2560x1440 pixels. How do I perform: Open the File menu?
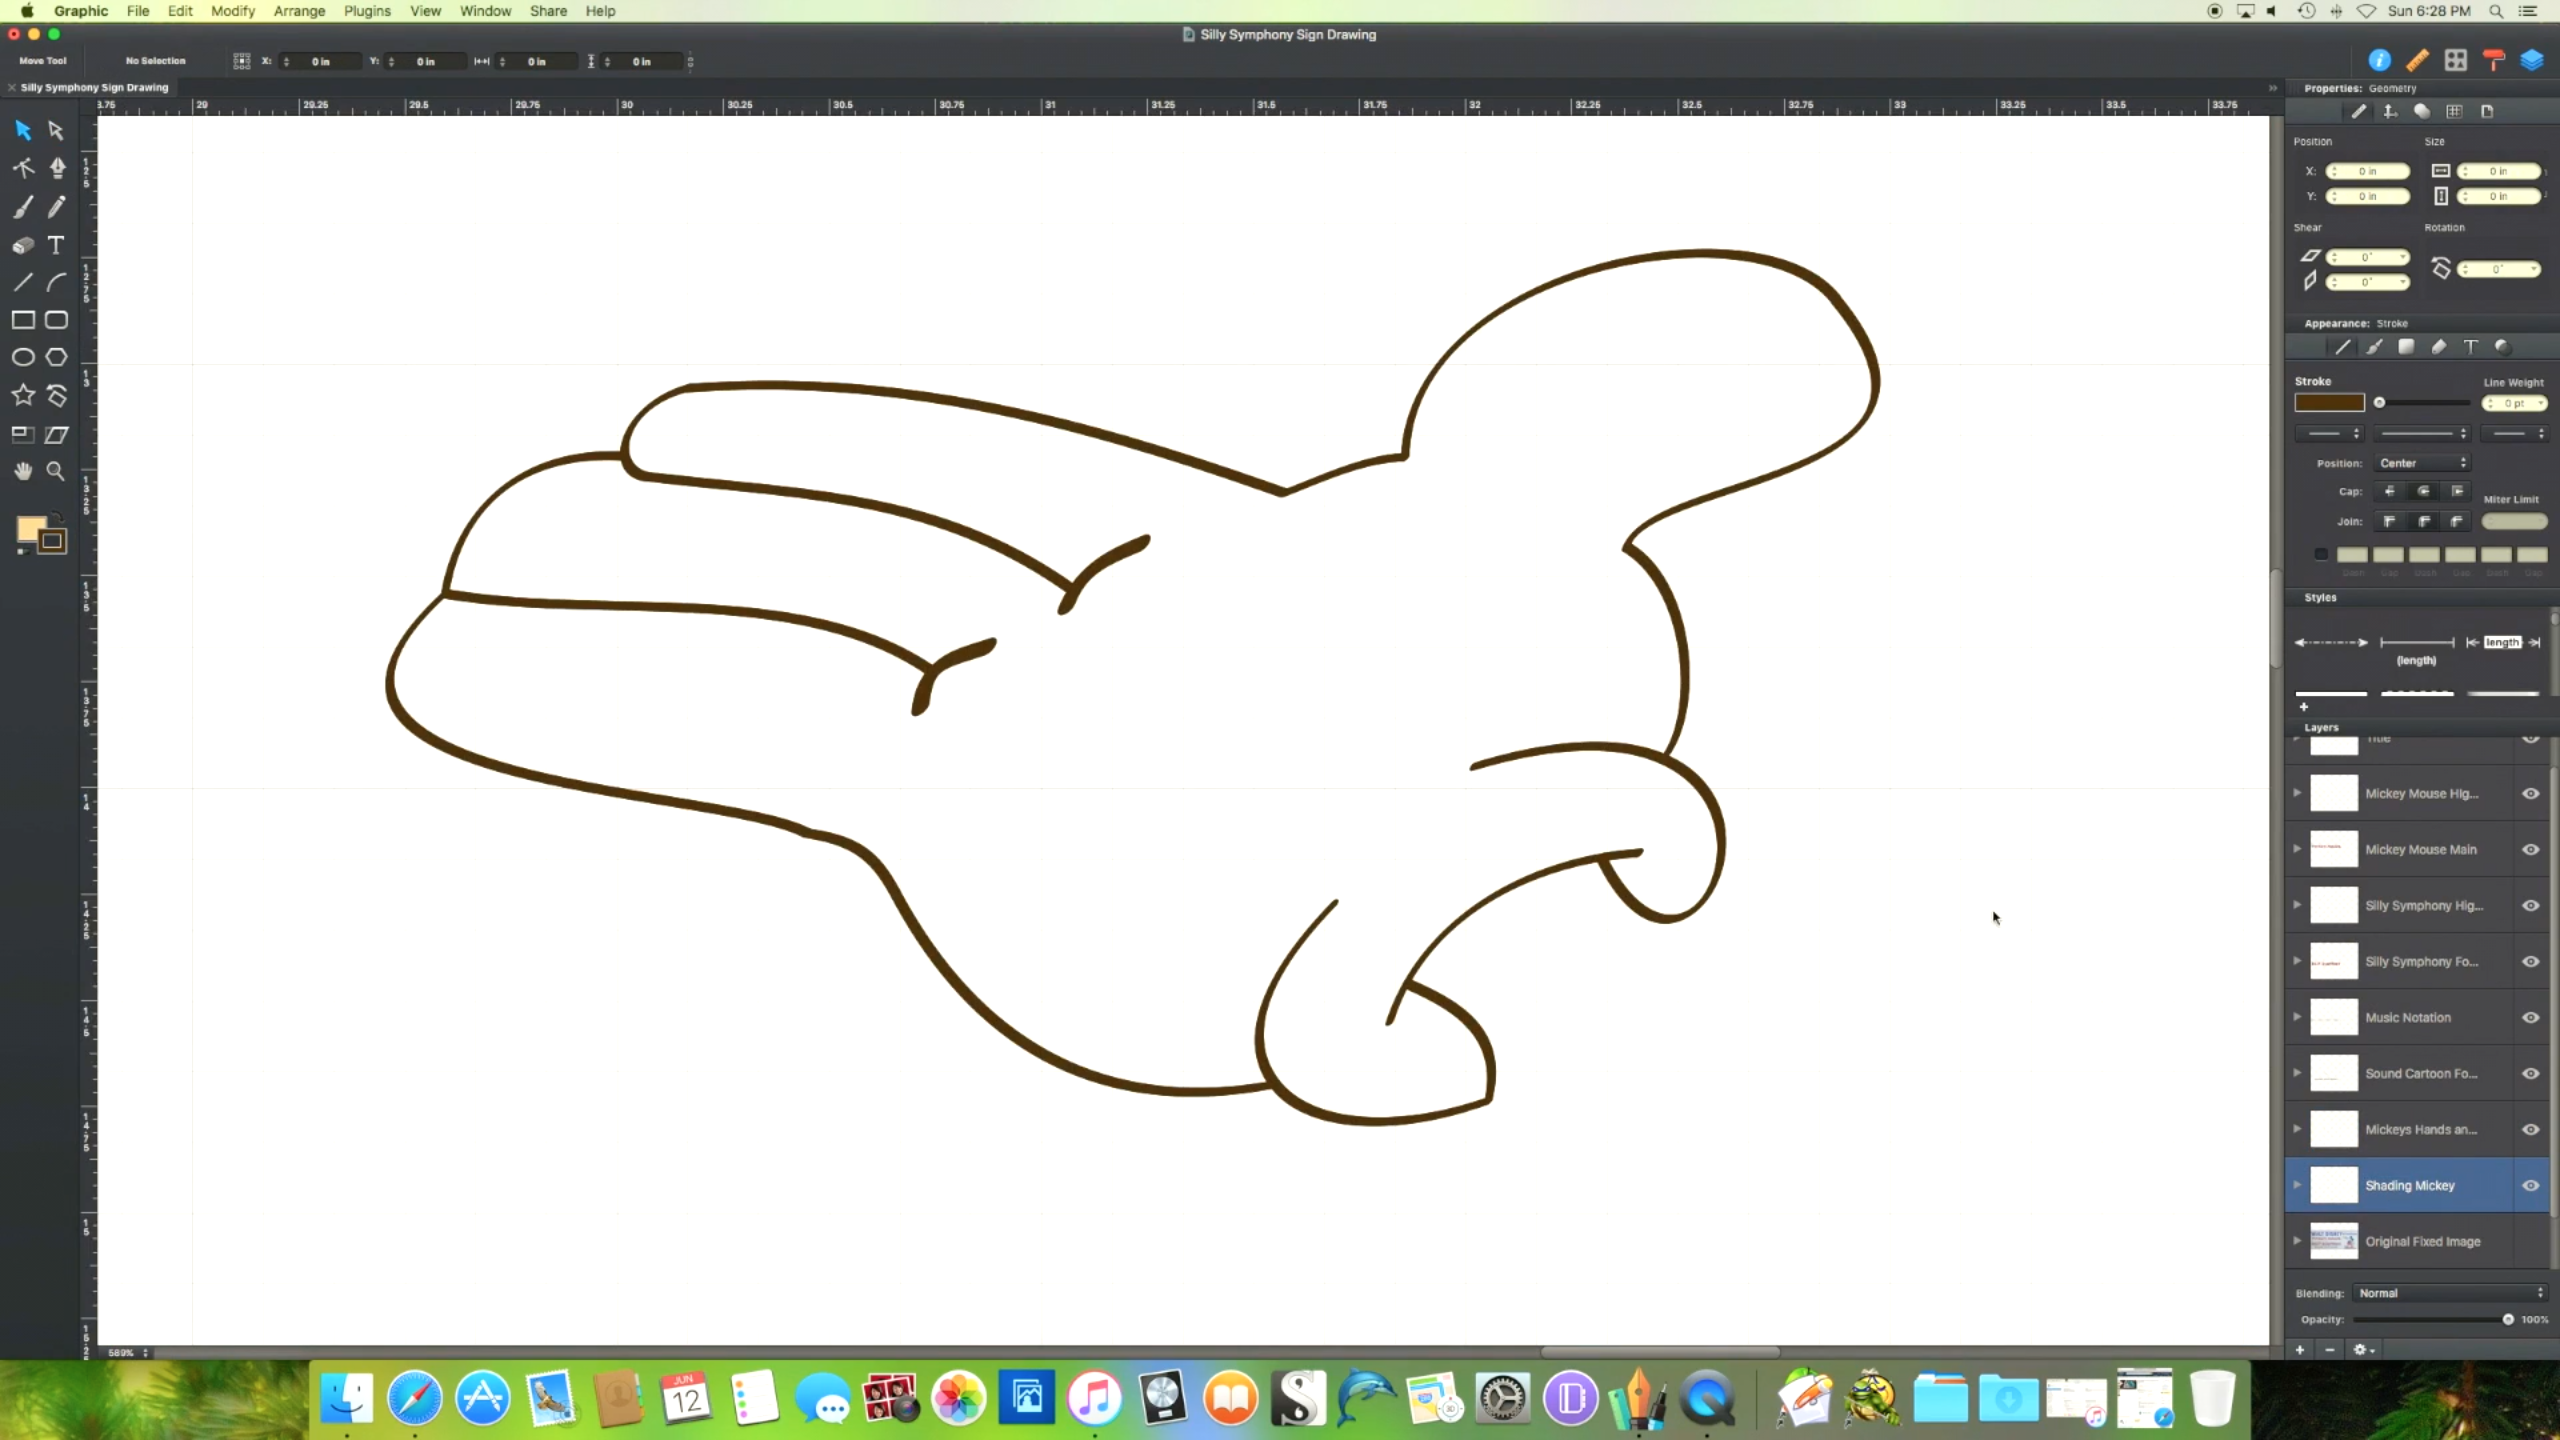(138, 11)
